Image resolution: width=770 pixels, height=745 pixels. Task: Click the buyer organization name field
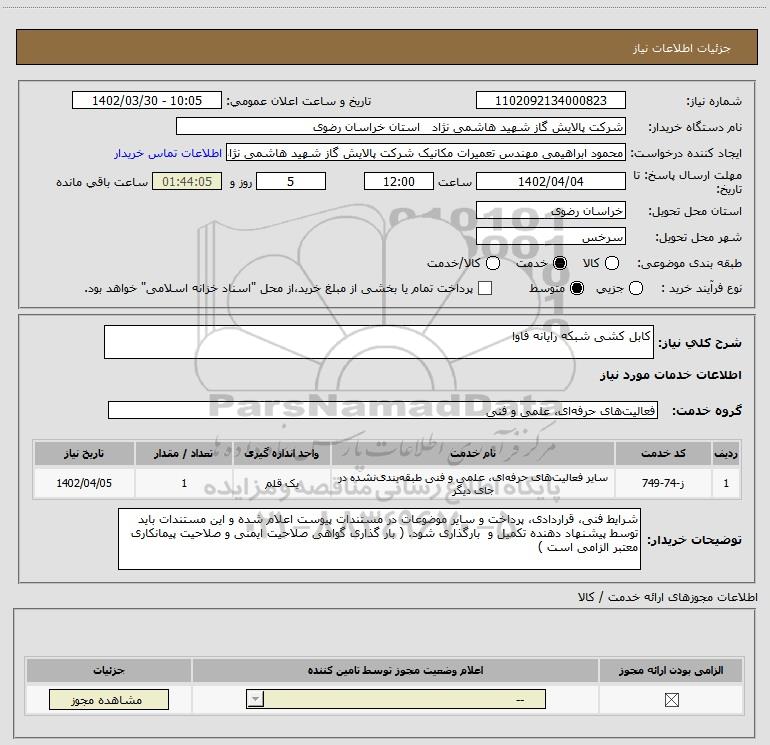pos(401,127)
